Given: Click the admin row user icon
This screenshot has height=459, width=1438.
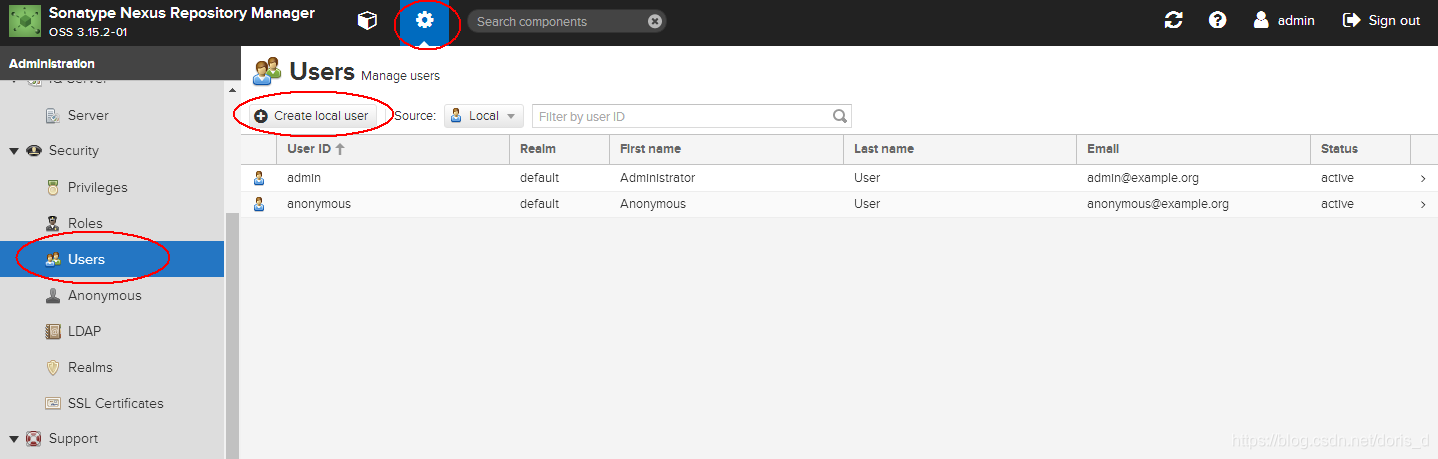Looking at the screenshot, I should pos(259,178).
